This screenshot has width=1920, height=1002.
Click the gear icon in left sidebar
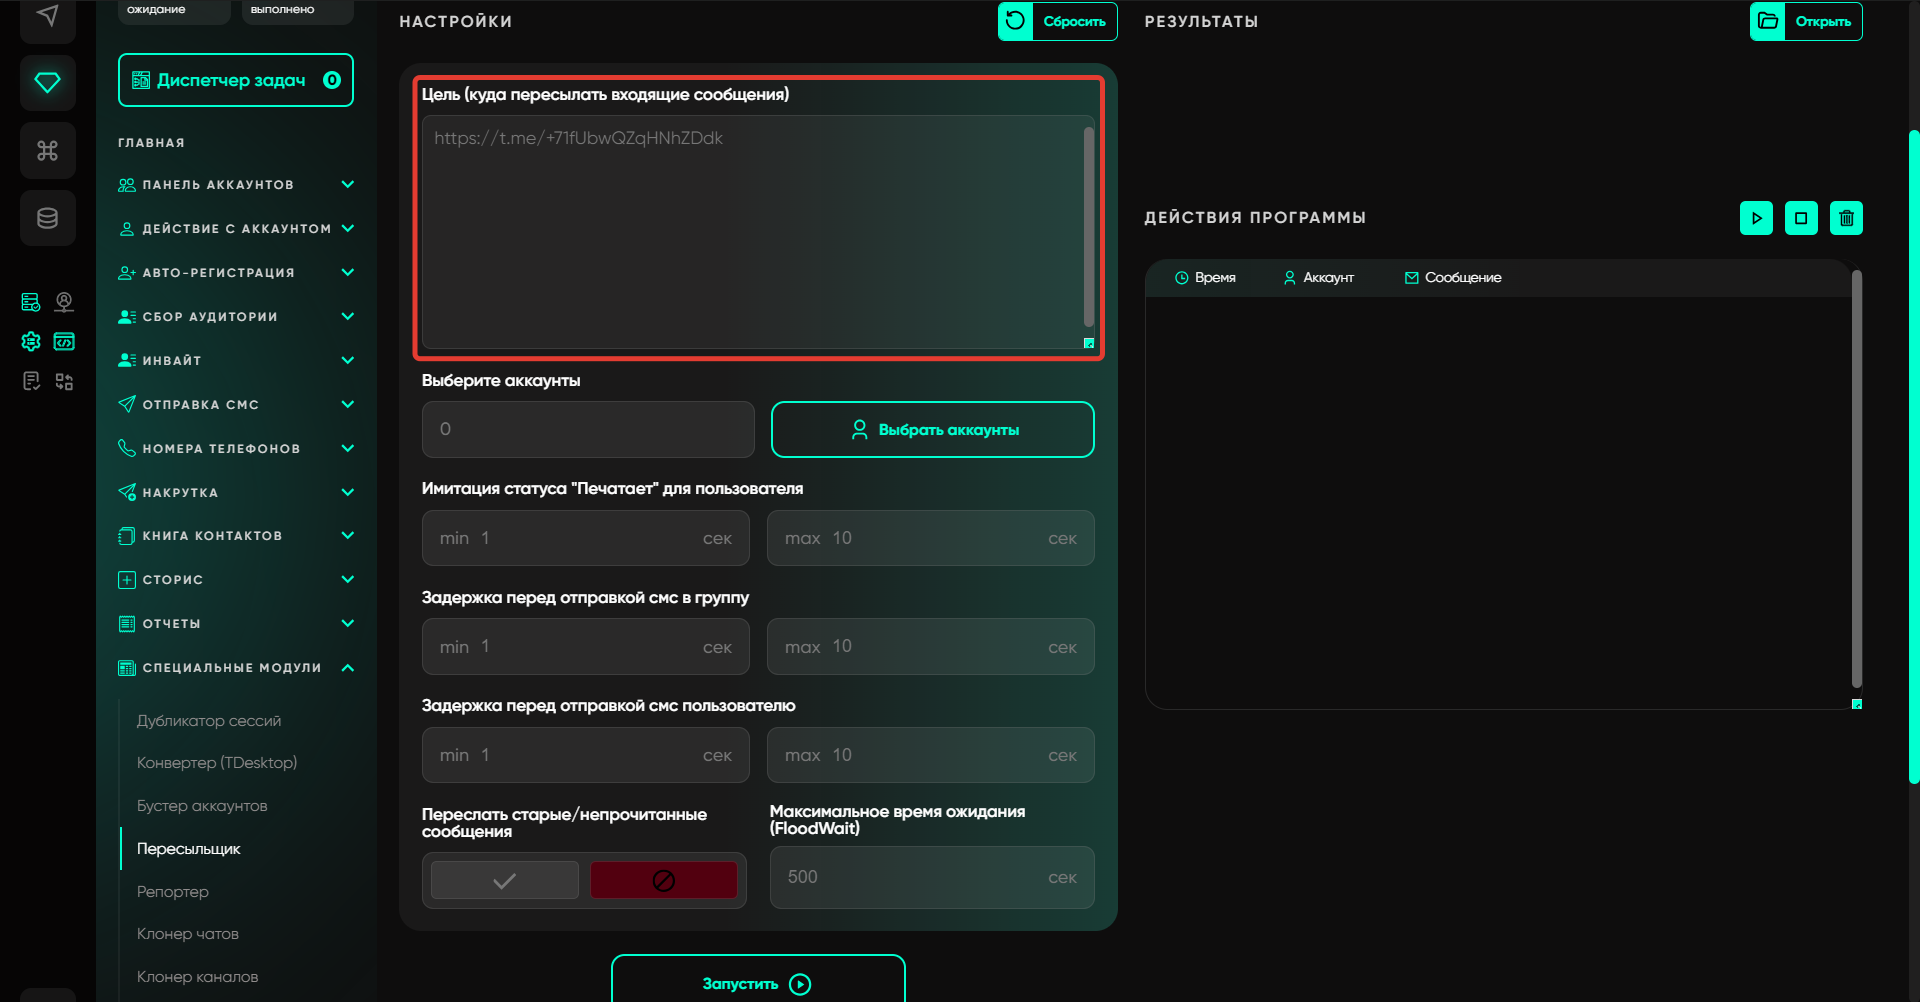tap(31, 342)
